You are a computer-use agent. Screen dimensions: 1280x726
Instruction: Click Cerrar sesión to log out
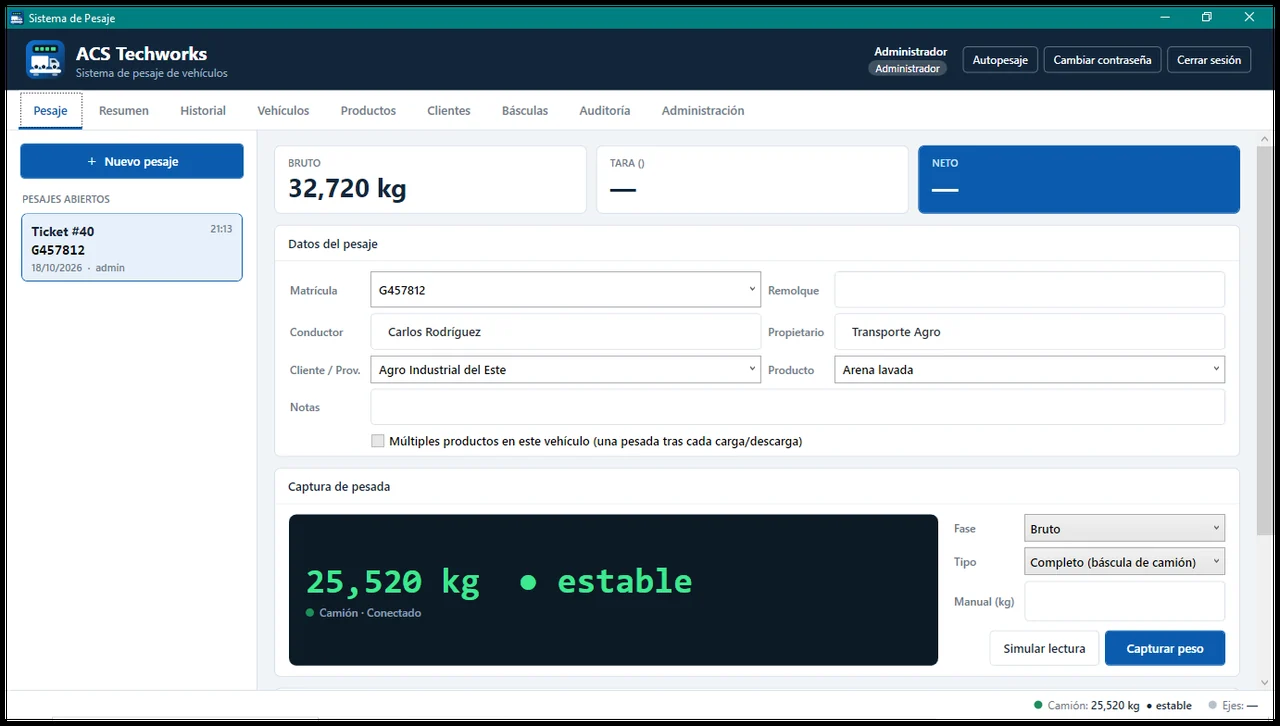[1209, 60]
